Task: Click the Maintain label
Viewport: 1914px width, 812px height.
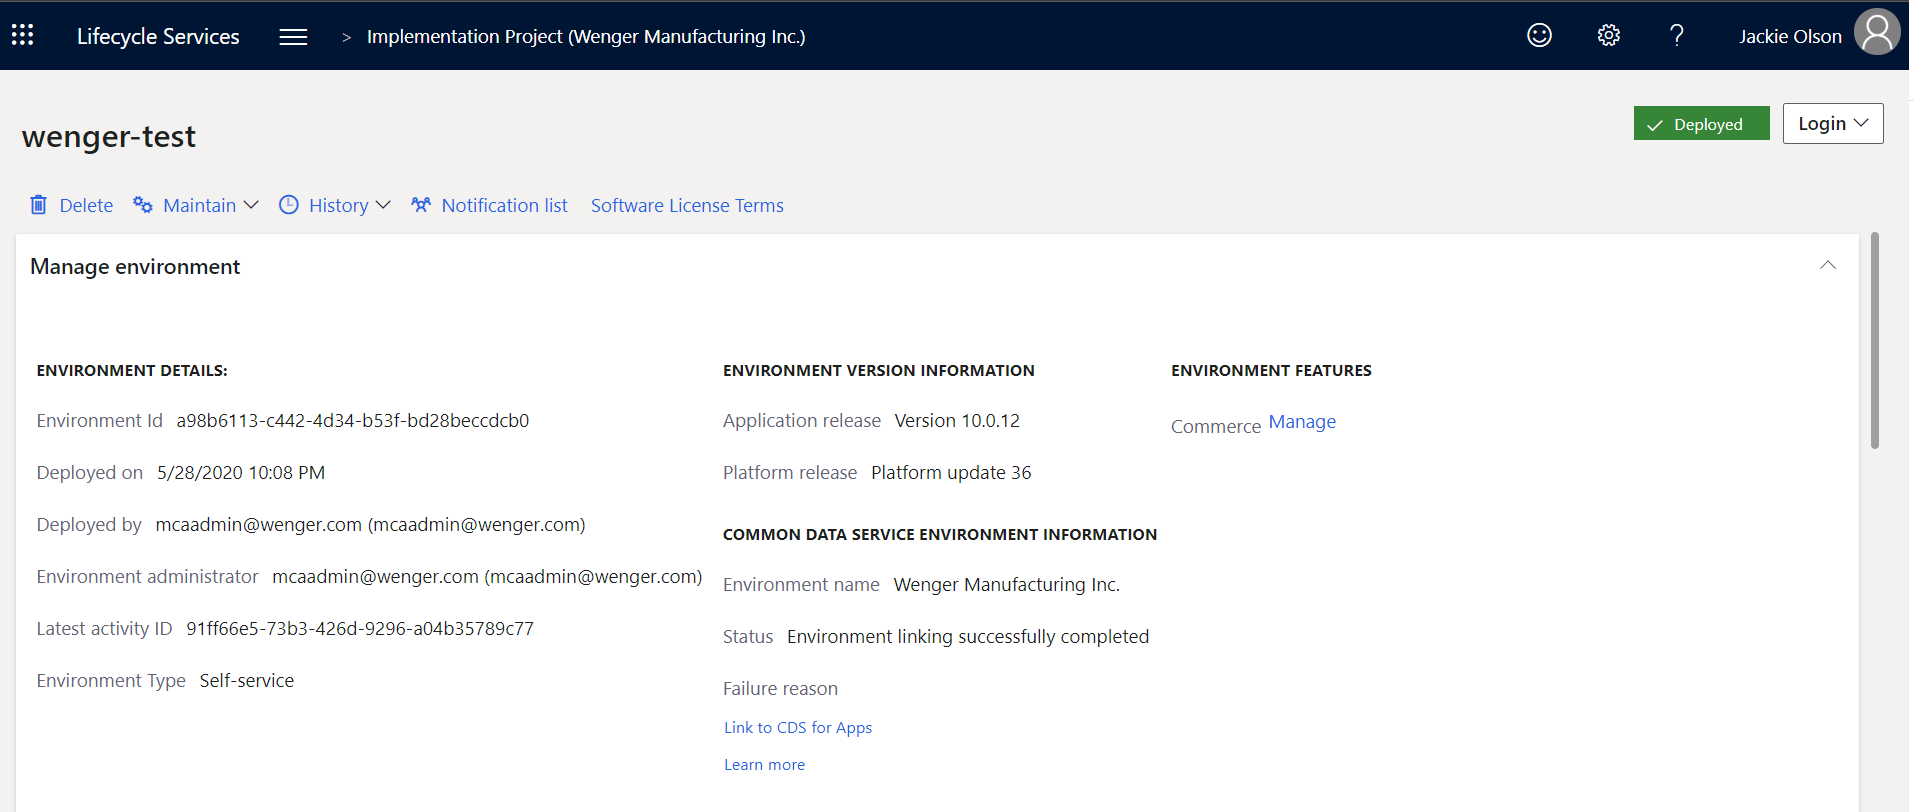Action: [199, 205]
